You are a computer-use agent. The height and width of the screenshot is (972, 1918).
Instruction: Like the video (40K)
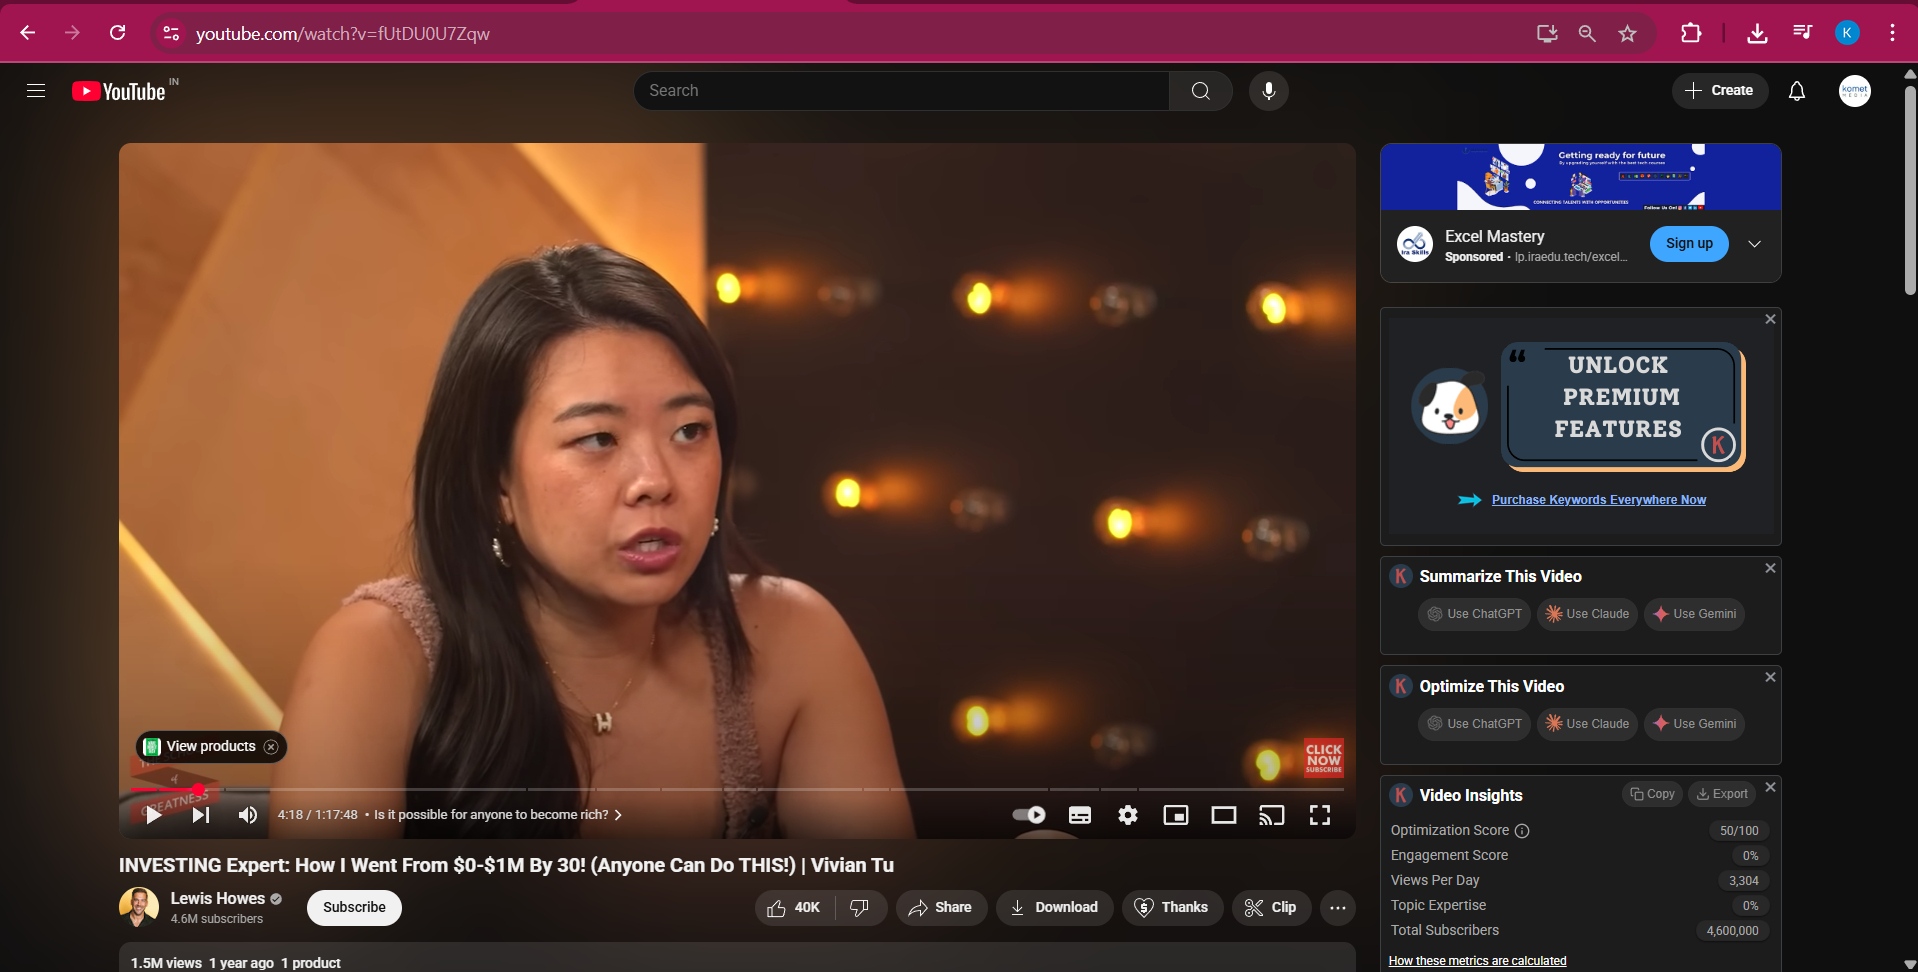click(795, 908)
